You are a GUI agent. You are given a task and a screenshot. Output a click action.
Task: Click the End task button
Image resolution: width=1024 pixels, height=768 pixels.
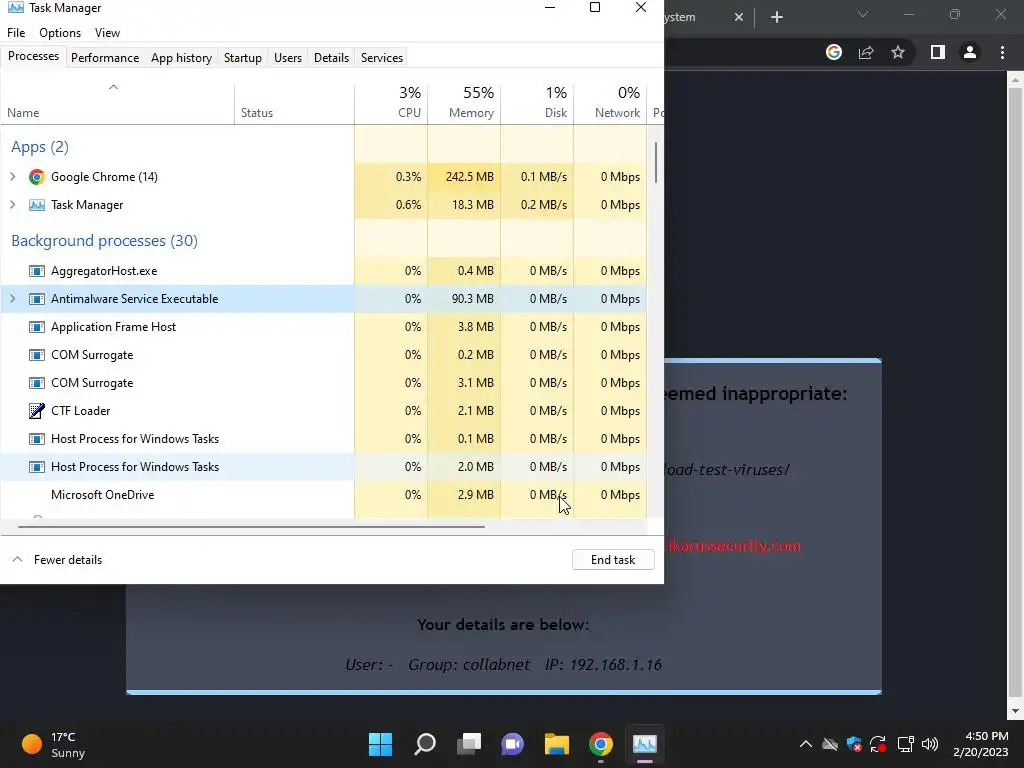613,560
